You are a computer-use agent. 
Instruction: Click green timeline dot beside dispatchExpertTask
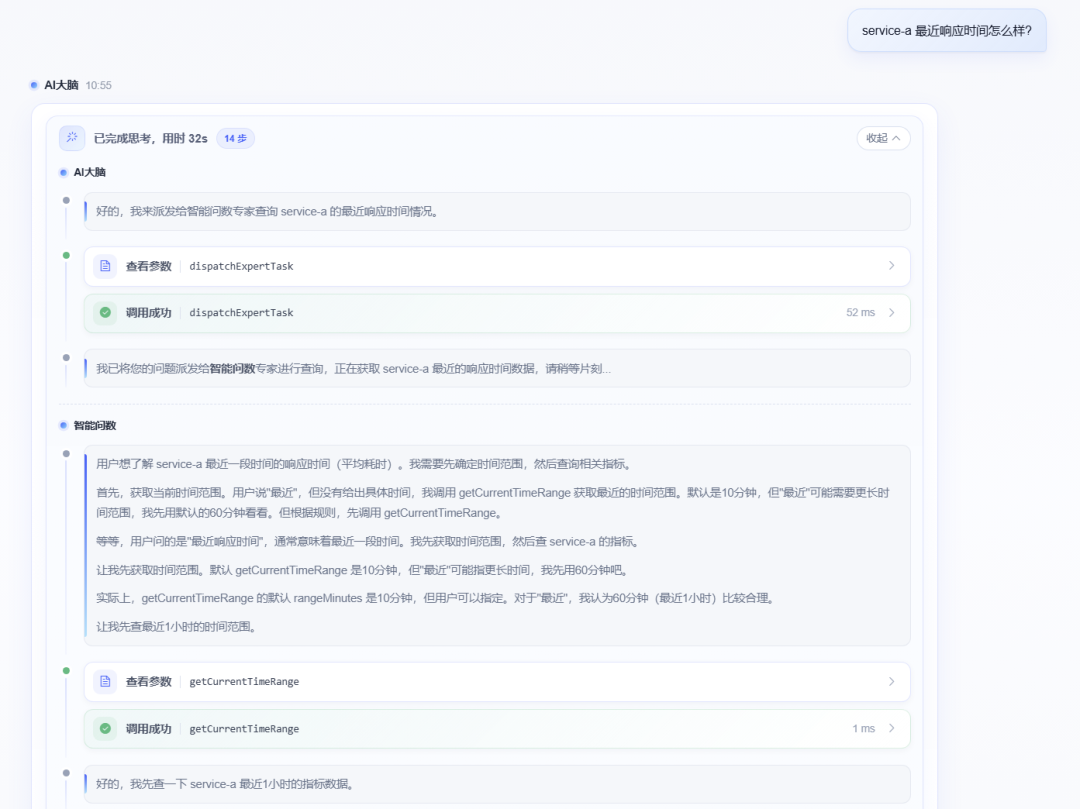coord(66,255)
